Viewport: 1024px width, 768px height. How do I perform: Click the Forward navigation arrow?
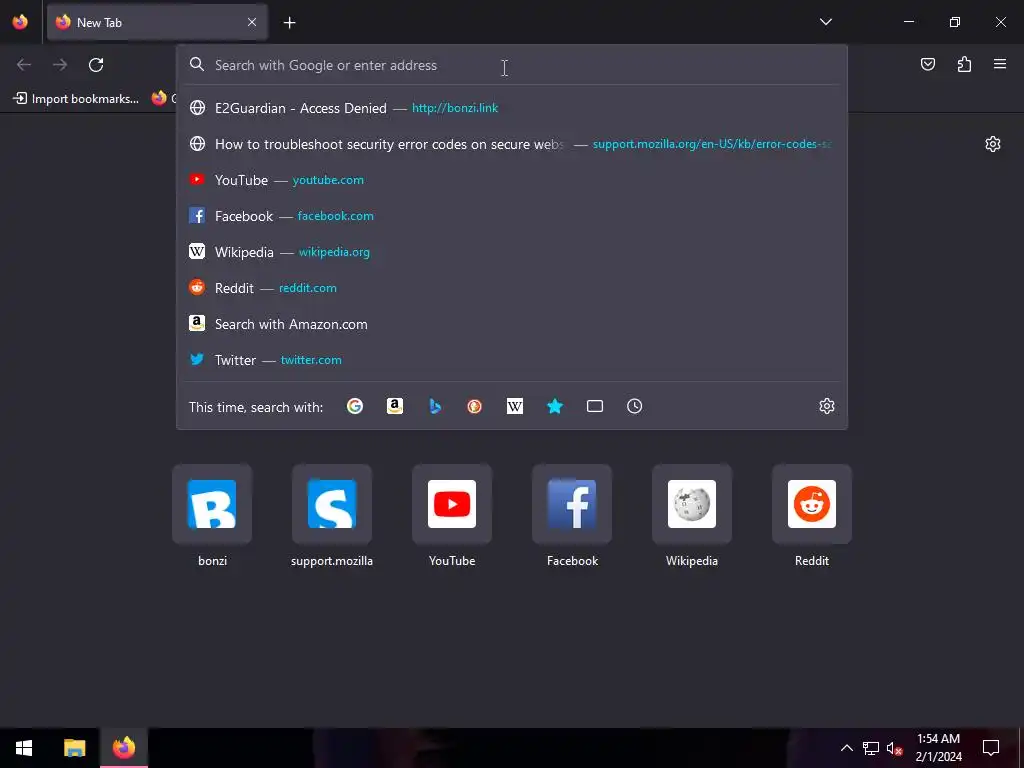point(60,65)
